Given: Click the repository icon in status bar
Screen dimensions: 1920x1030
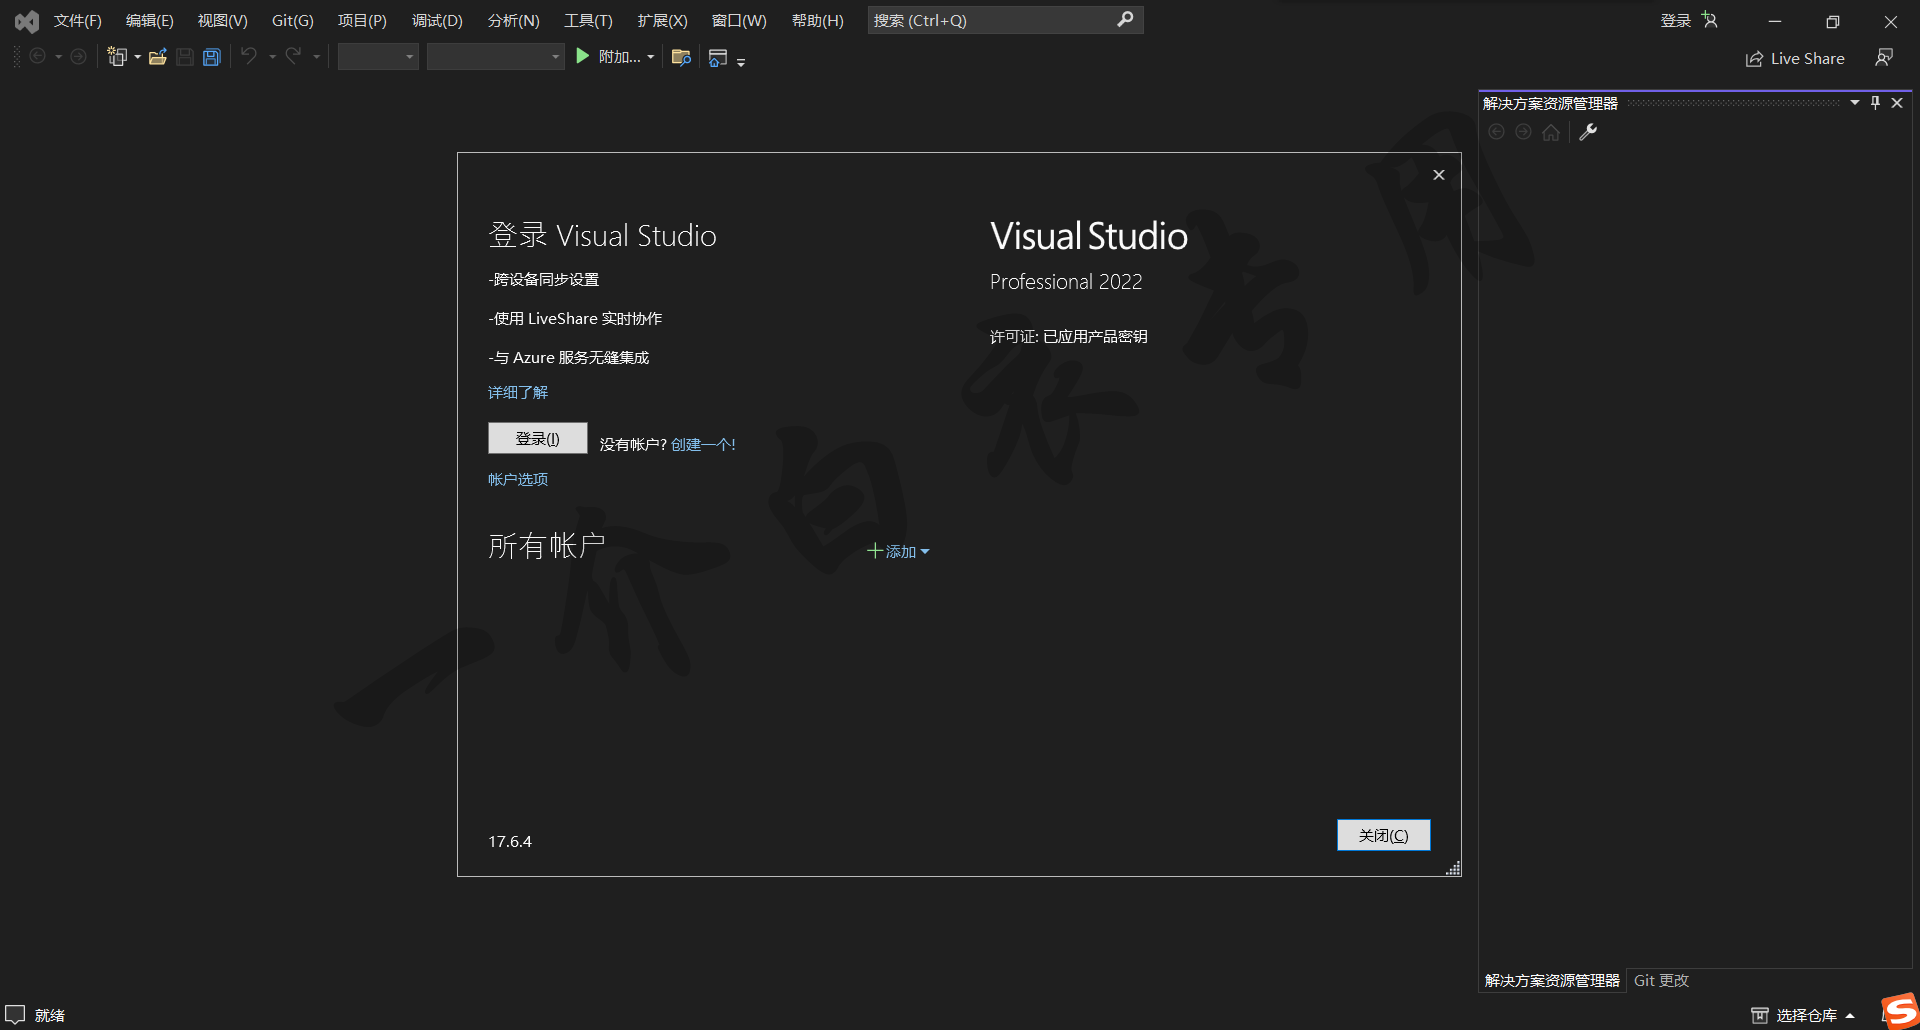Looking at the screenshot, I should (1760, 1015).
